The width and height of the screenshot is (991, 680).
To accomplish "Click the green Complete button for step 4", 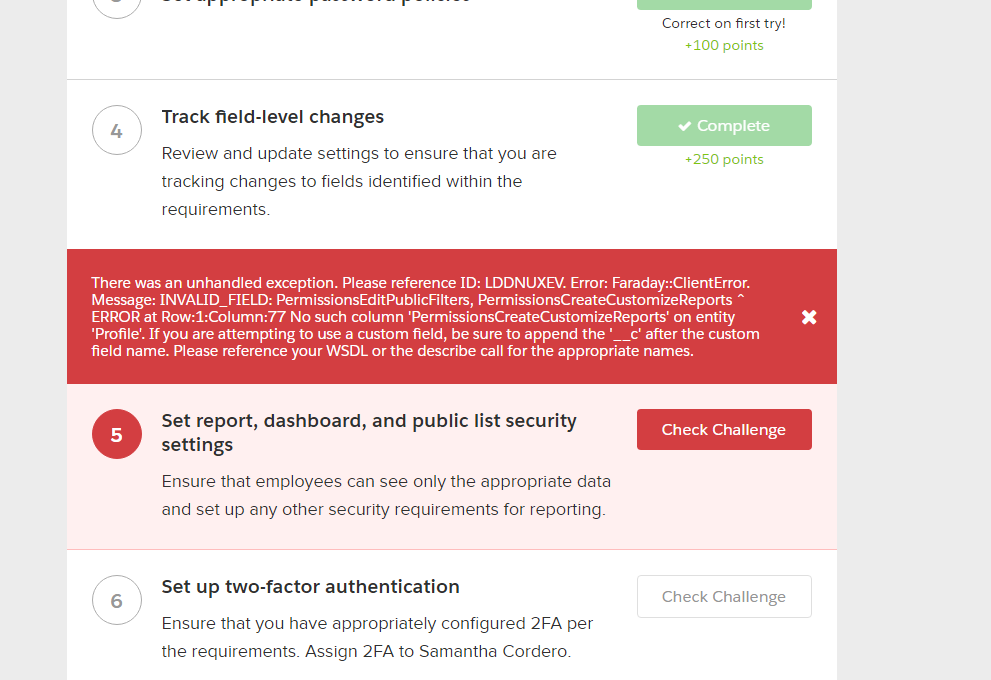I will 724,126.
